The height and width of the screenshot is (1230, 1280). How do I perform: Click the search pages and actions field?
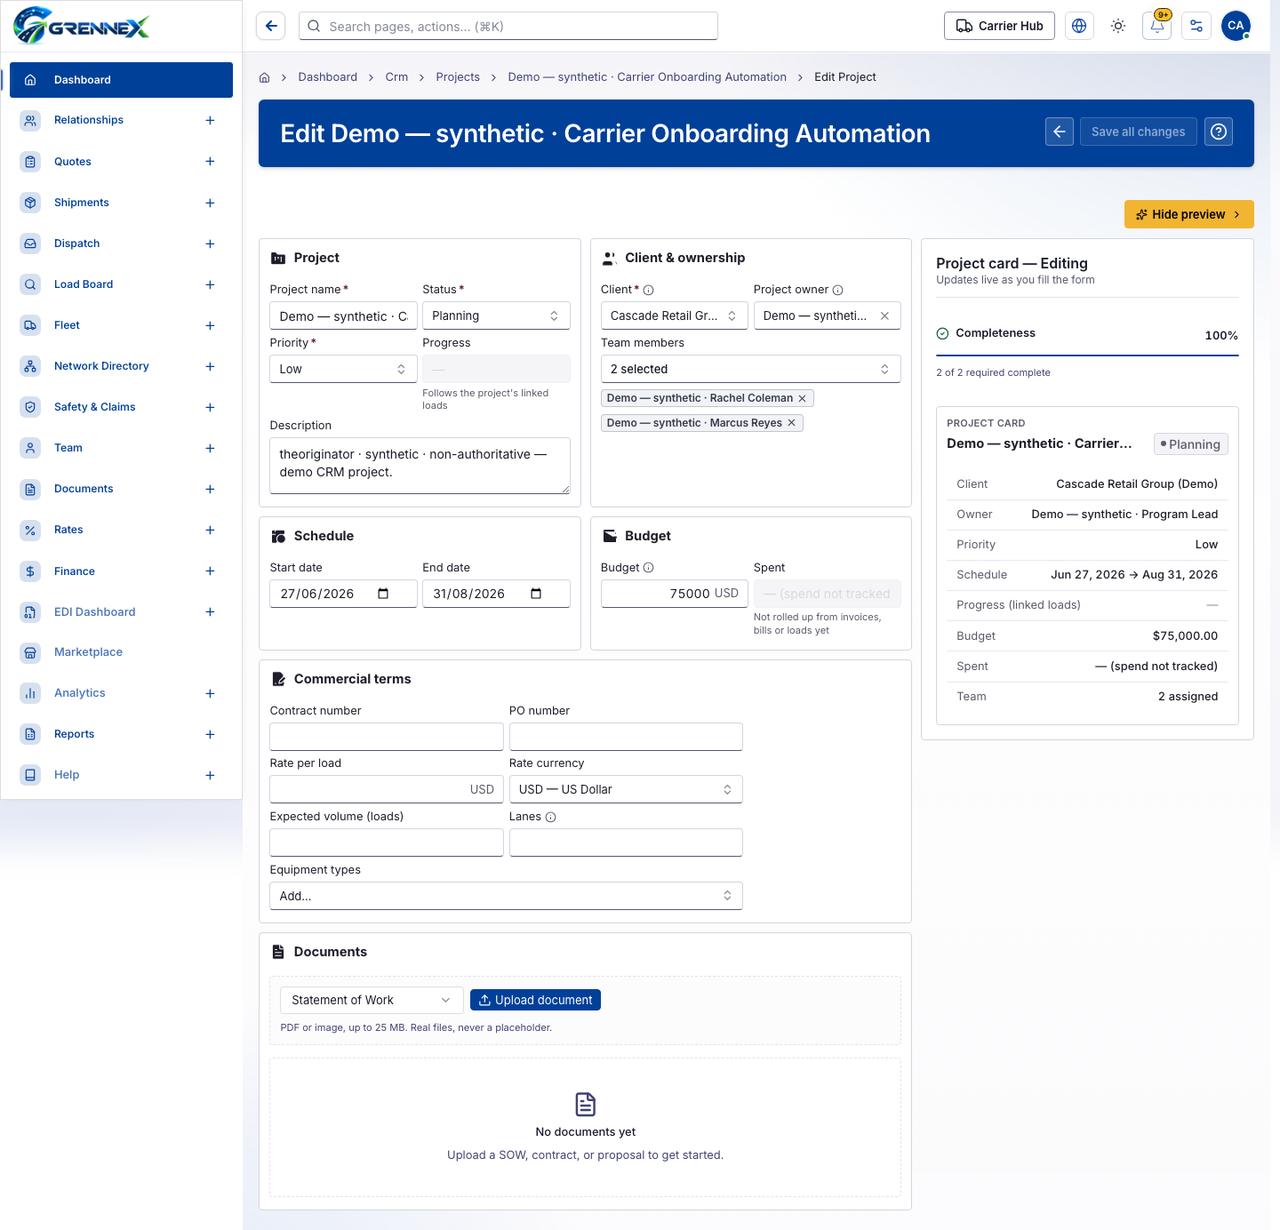[x=508, y=26]
